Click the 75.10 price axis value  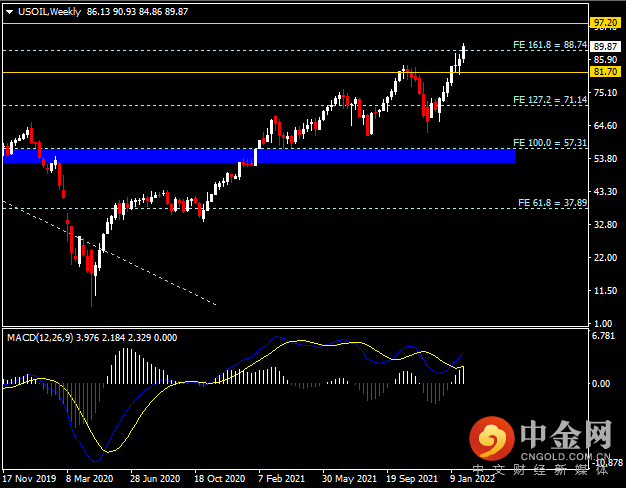point(605,93)
